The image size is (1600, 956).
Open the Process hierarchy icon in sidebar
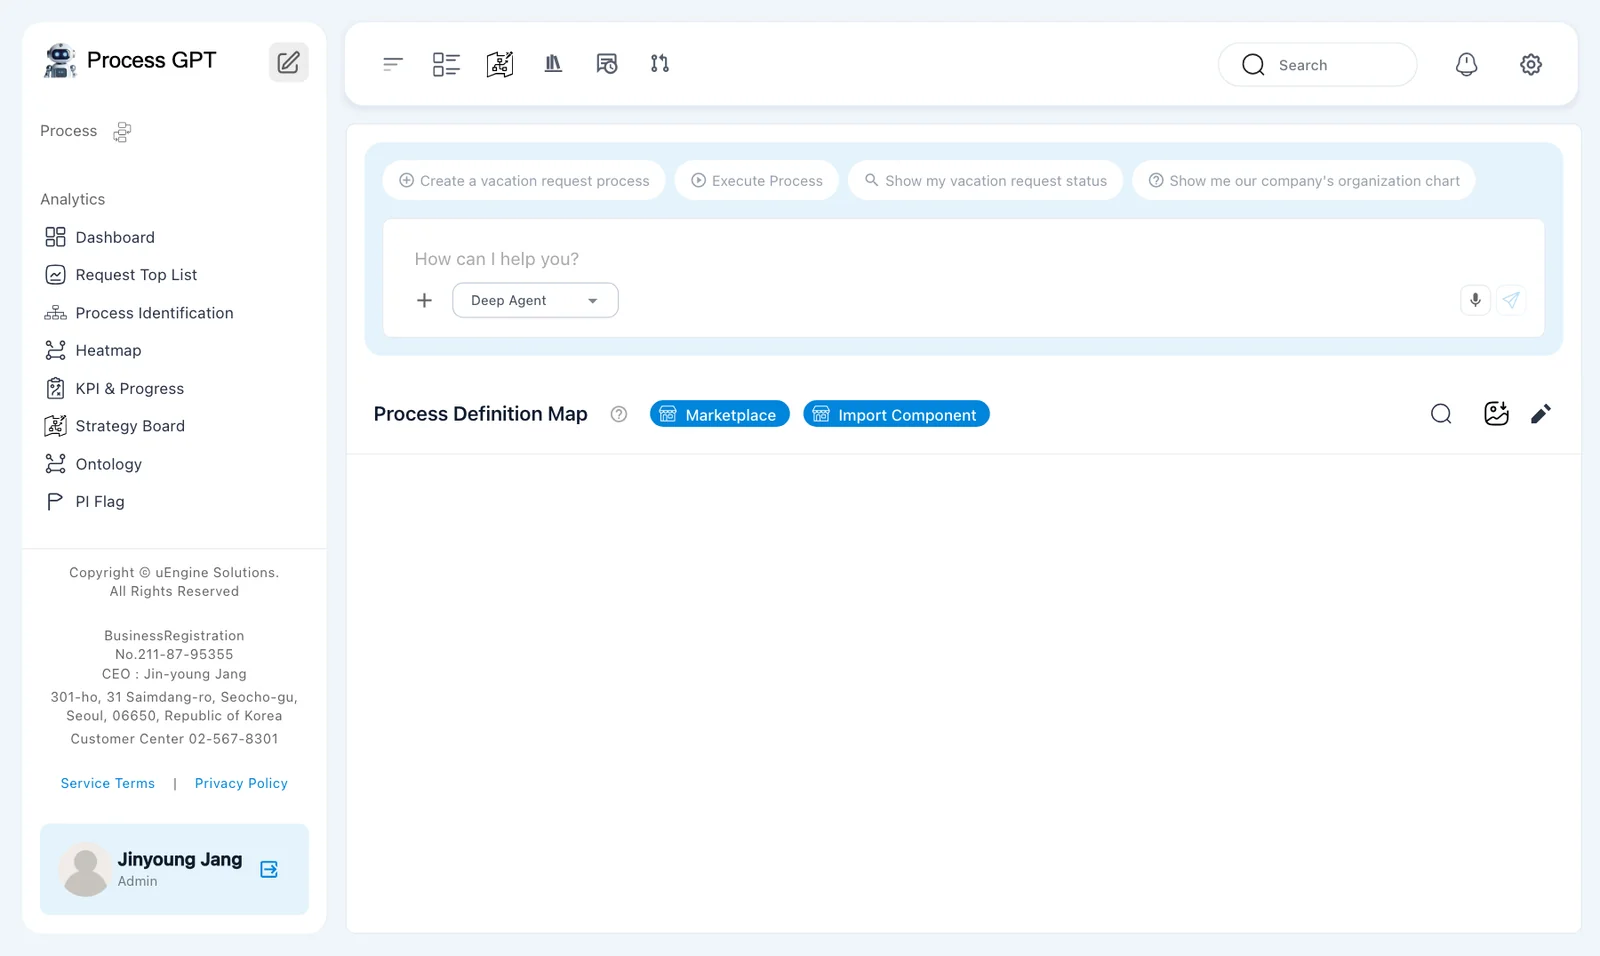click(x=122, y=132)
